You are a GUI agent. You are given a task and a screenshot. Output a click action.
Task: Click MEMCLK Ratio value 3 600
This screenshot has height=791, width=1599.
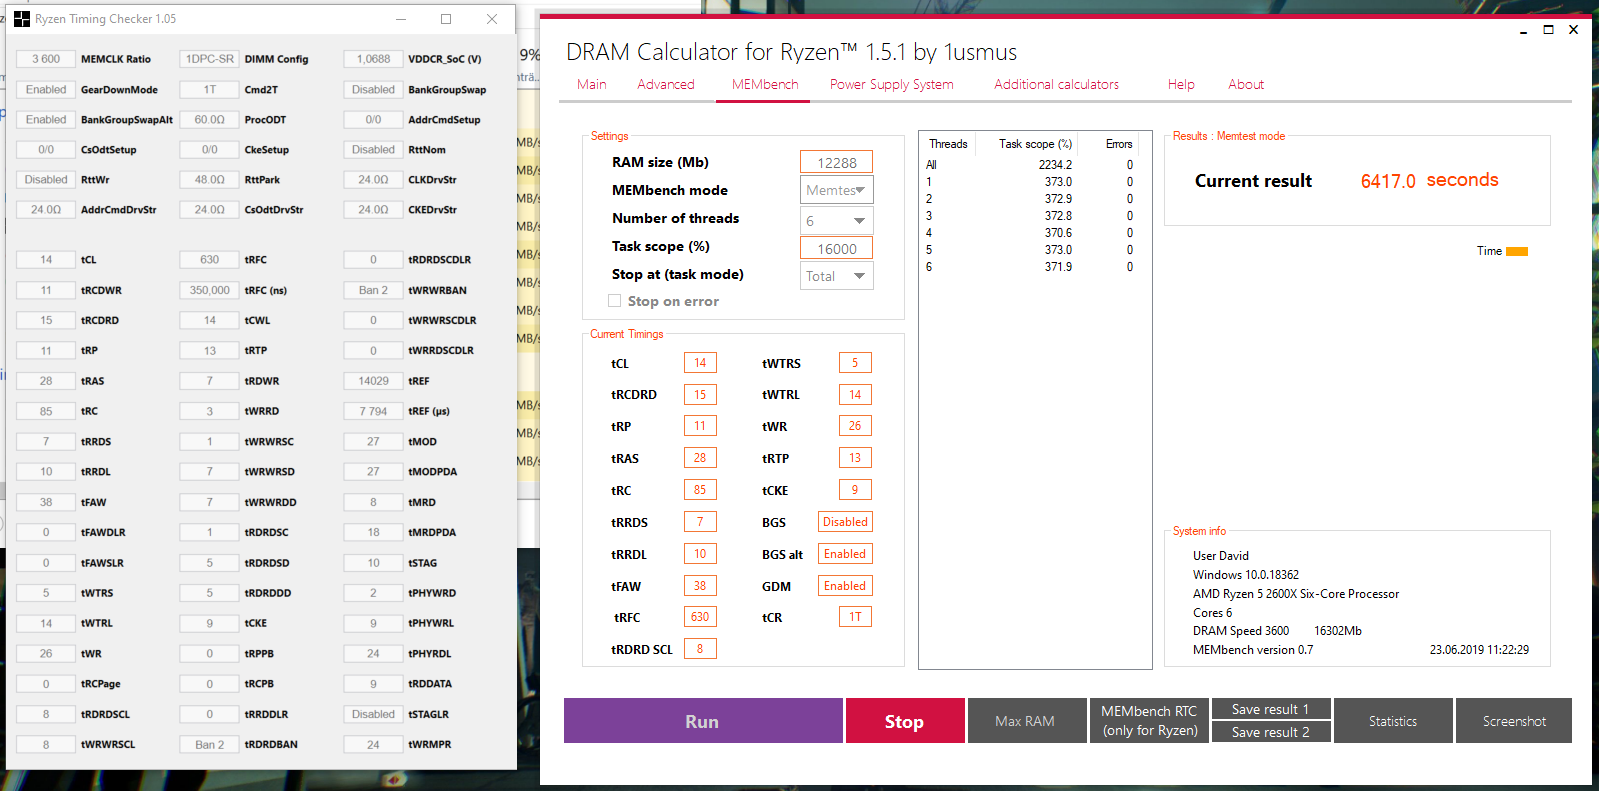pyautogui.click(x=46, y=59)
